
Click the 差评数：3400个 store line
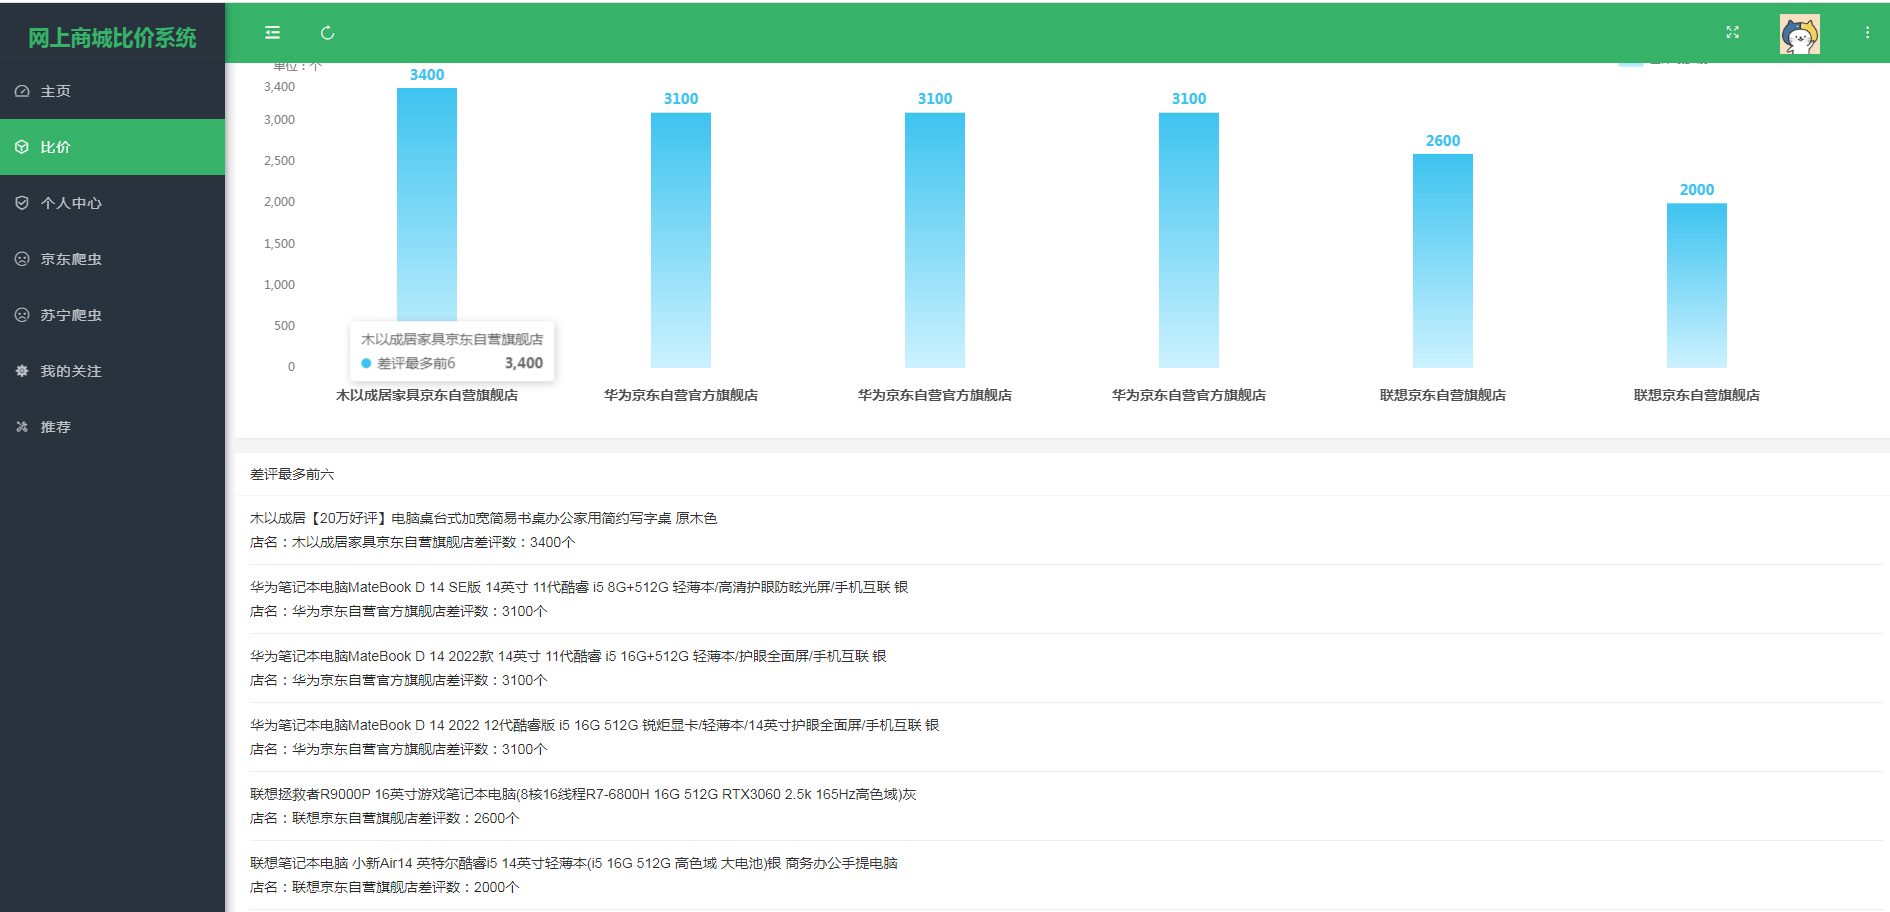(x=413, y=542)
